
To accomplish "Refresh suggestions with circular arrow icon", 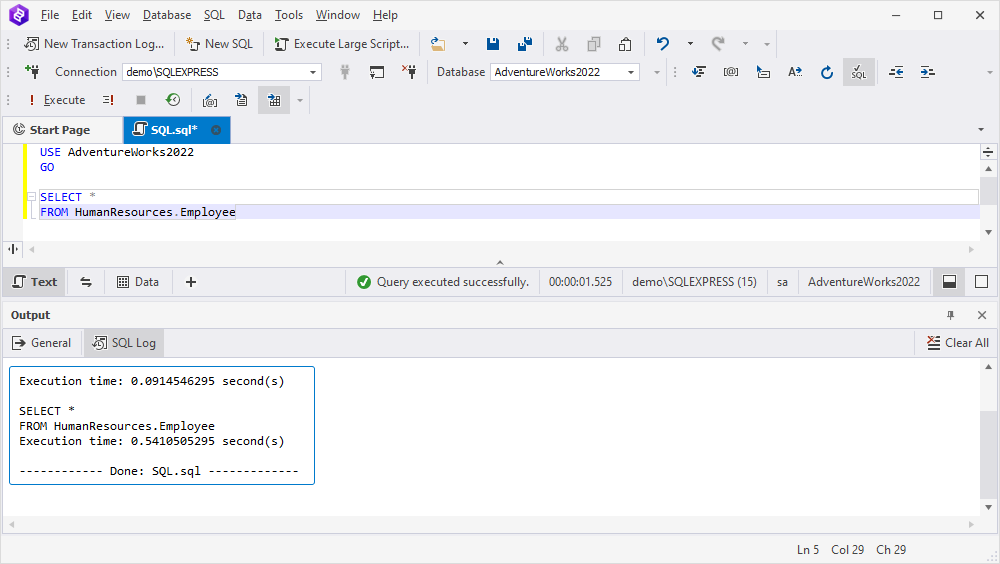I will [x=827, y=72].
